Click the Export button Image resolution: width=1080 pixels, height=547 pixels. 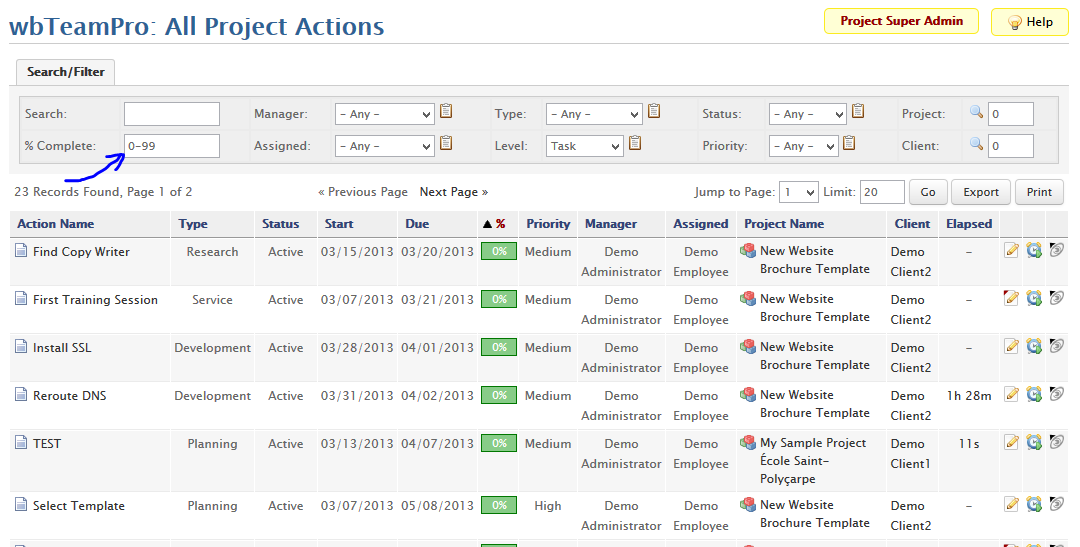click(980, 192)
